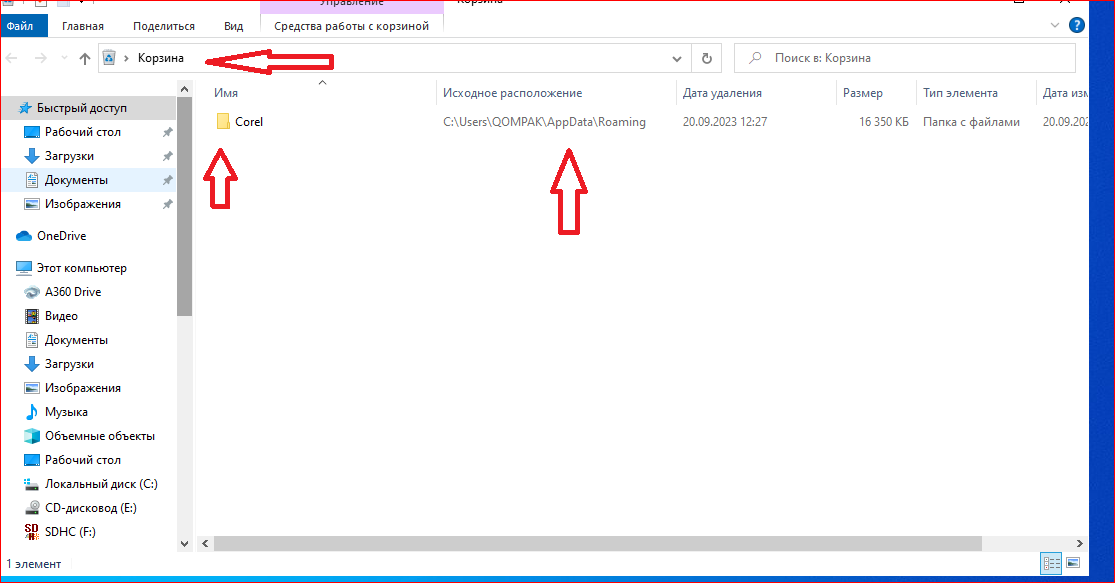Open the address bar history dropdown
This screenshot has width=1115, height=583.
tap(677, 58)
